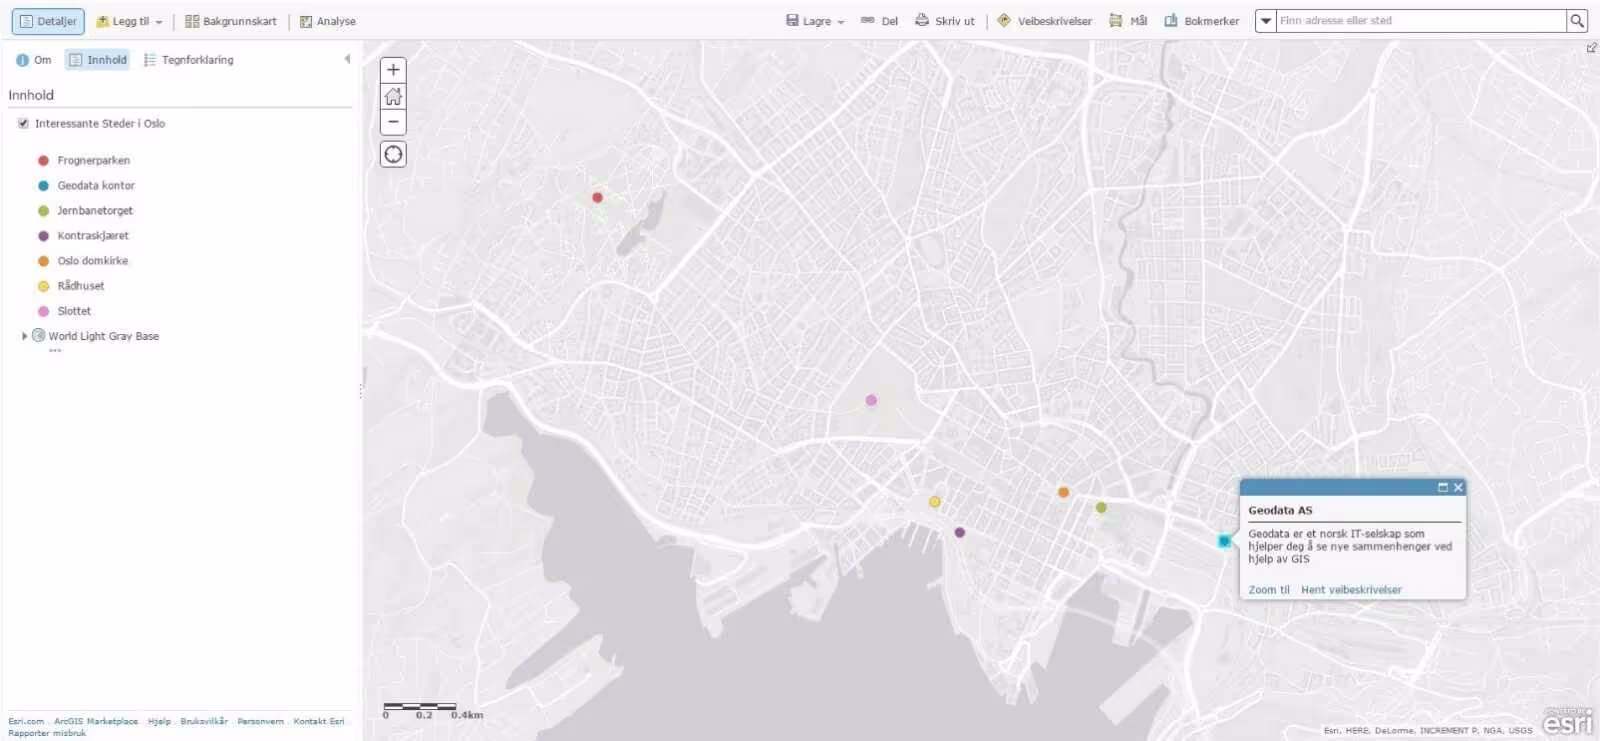The image size is (1600, 741).
Task: Close the Geodata AS popup
Action: coord(1458,488)
